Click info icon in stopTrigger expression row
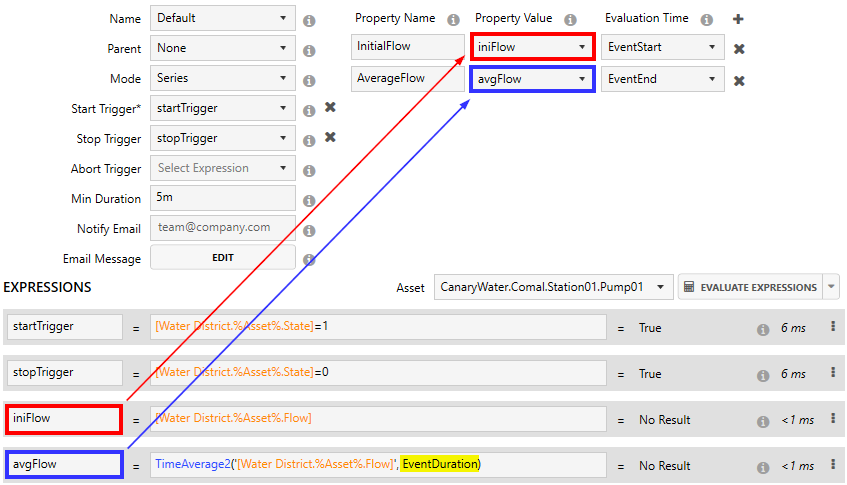This screenshot has width=847, height=485. [763, 375]
